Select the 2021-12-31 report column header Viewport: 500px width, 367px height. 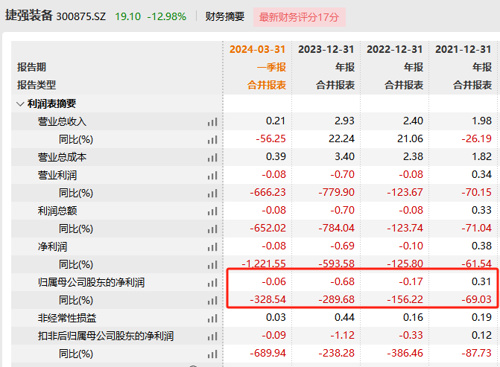point(463,49)
